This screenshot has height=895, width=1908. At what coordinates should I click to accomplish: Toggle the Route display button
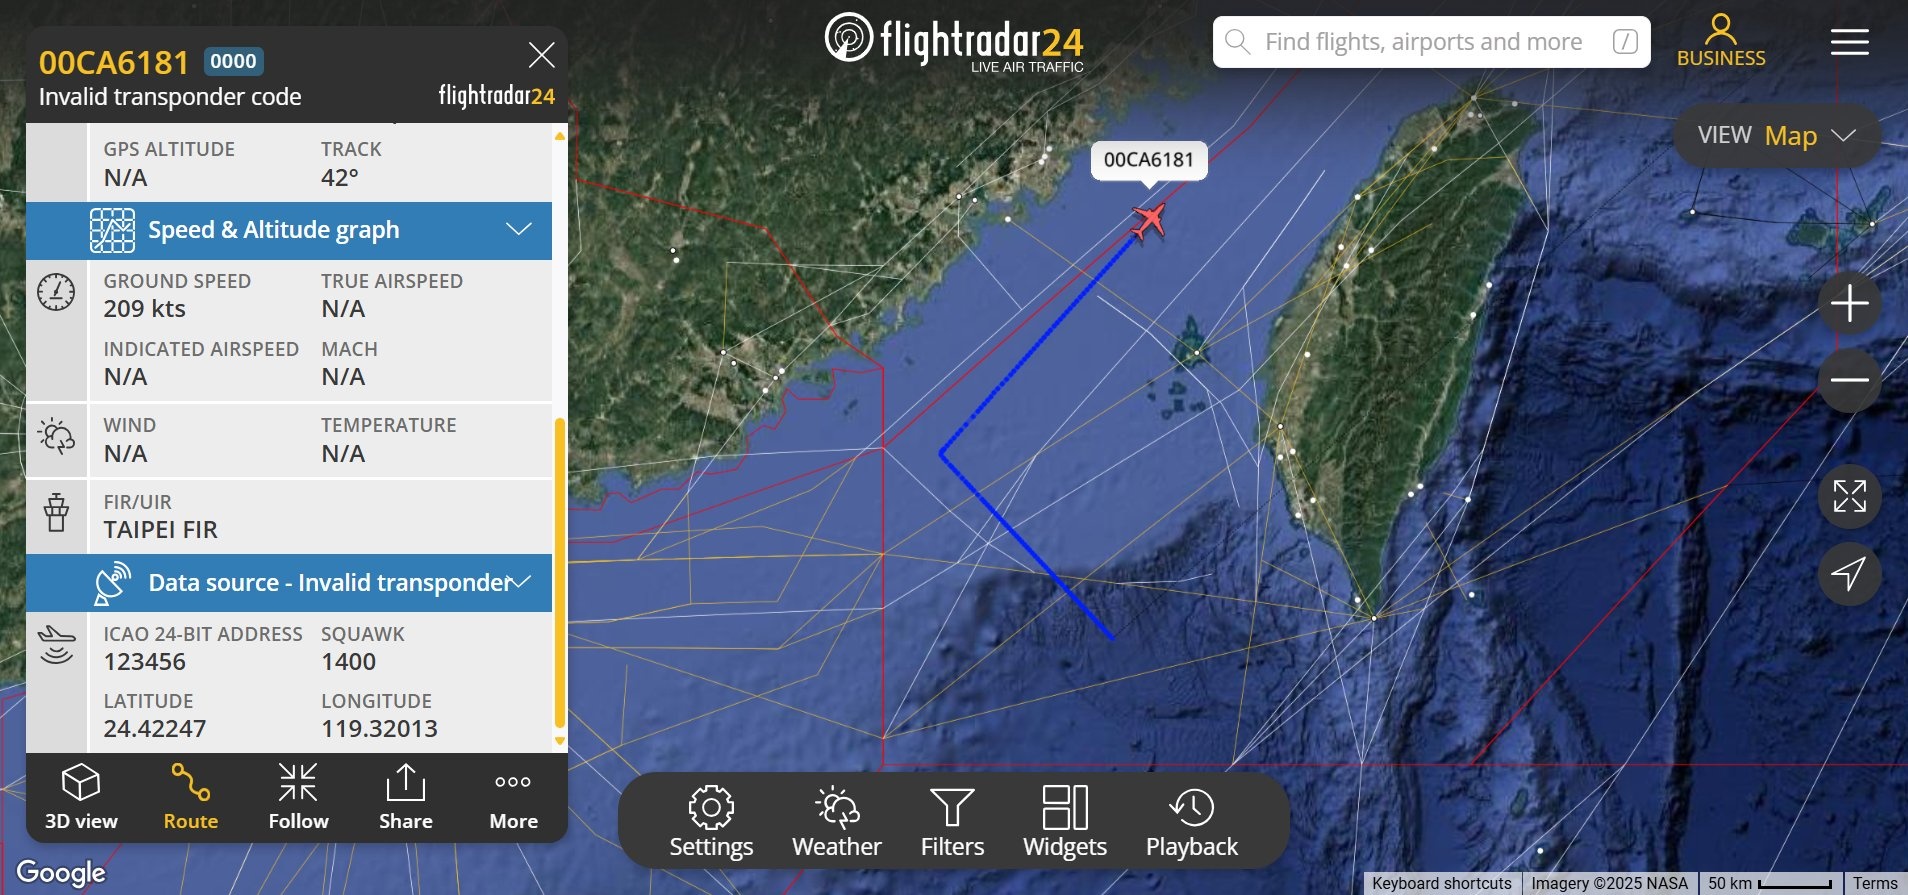point(190,797)
